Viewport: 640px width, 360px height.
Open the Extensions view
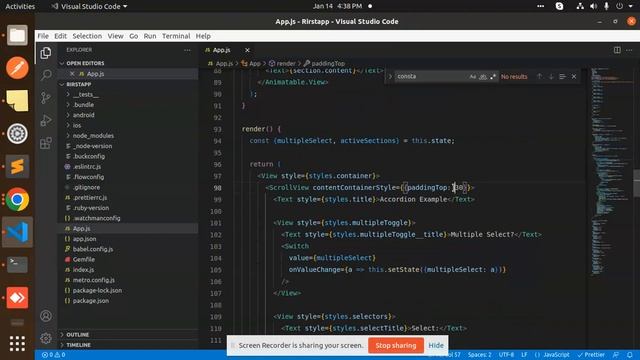46,143
